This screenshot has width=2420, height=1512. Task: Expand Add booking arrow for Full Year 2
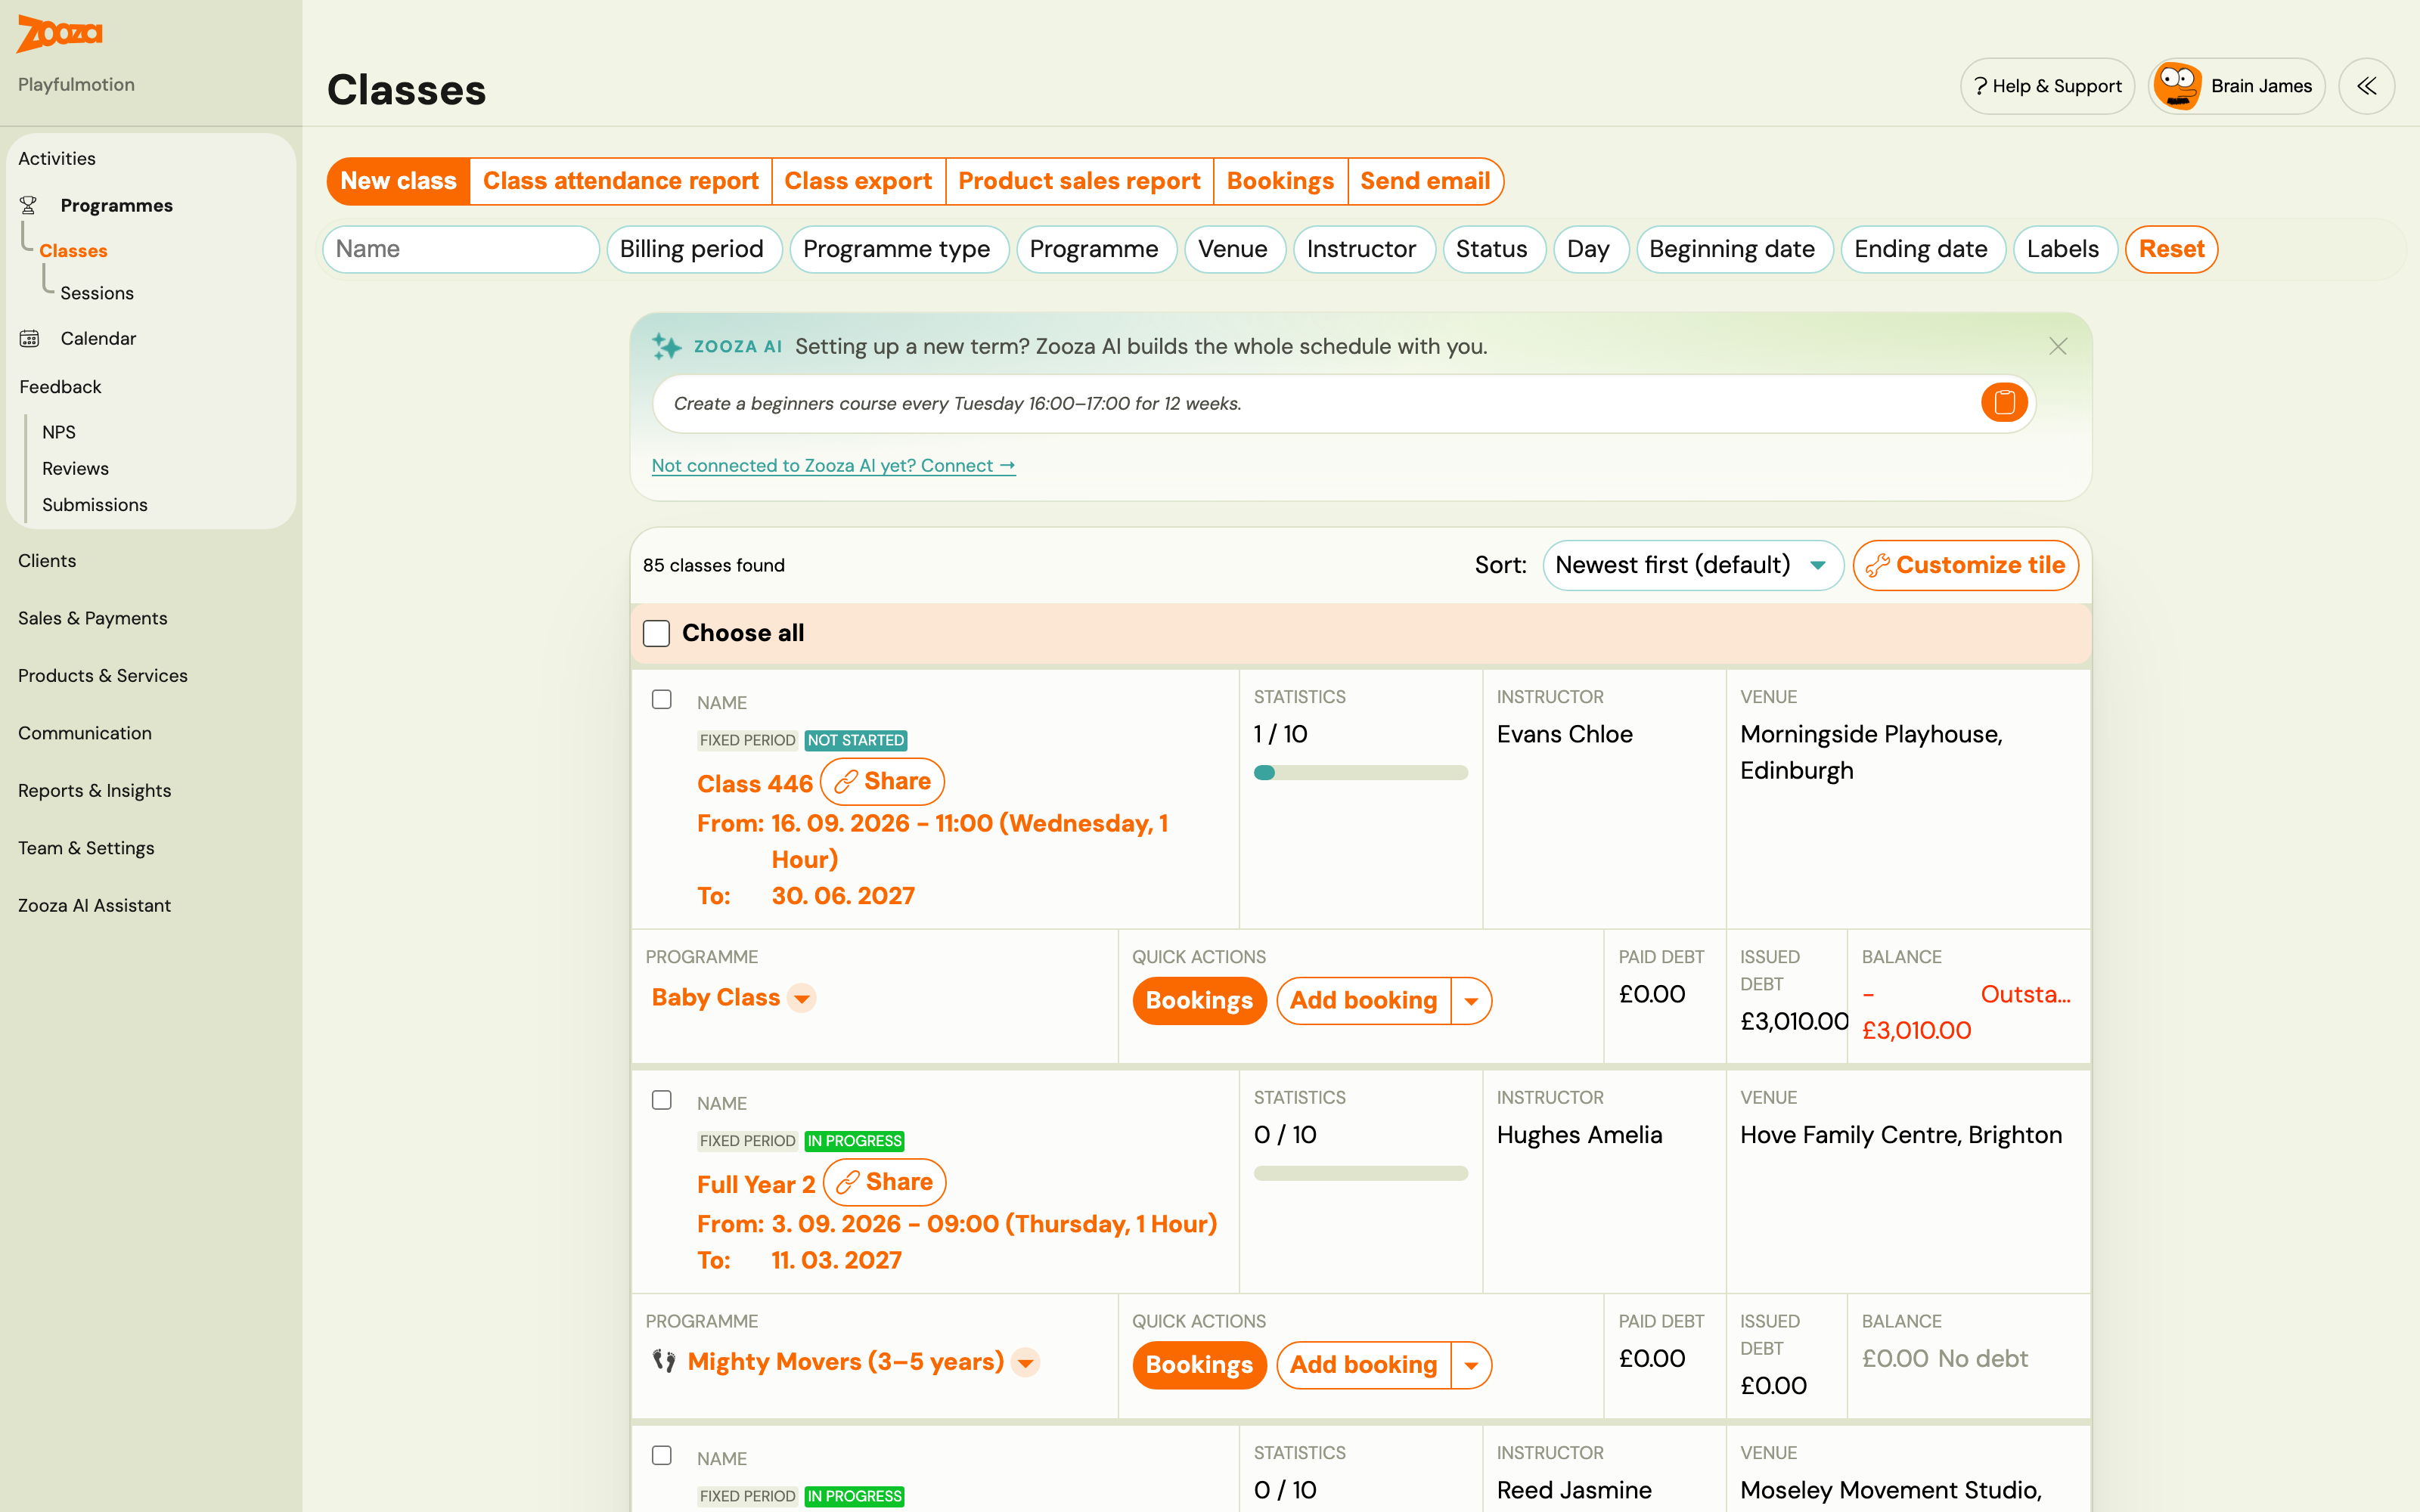point(1471,1365)
